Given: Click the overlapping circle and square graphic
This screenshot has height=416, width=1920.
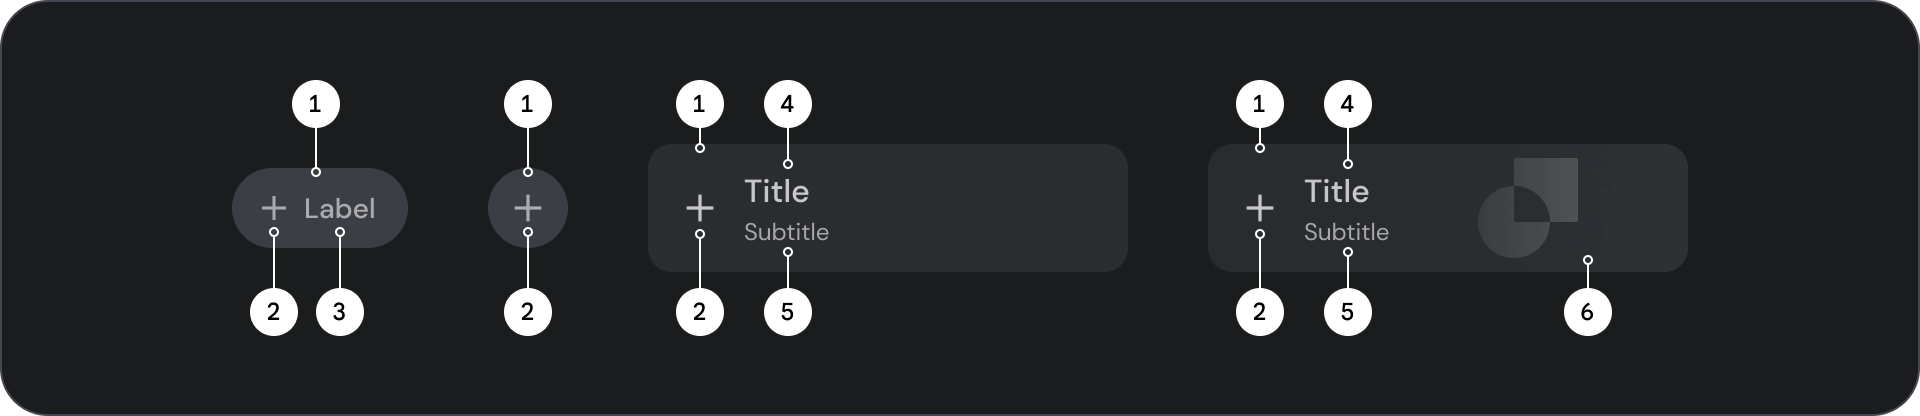Looking at the screenshot, I should (1528, 207).
